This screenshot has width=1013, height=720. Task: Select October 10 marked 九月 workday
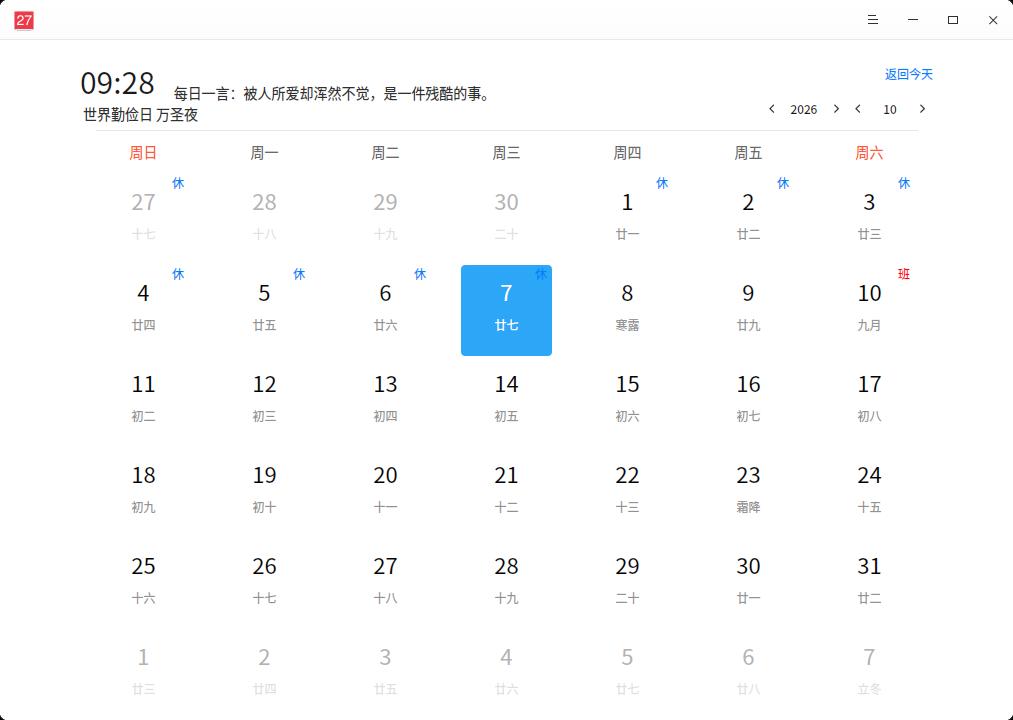869,310
